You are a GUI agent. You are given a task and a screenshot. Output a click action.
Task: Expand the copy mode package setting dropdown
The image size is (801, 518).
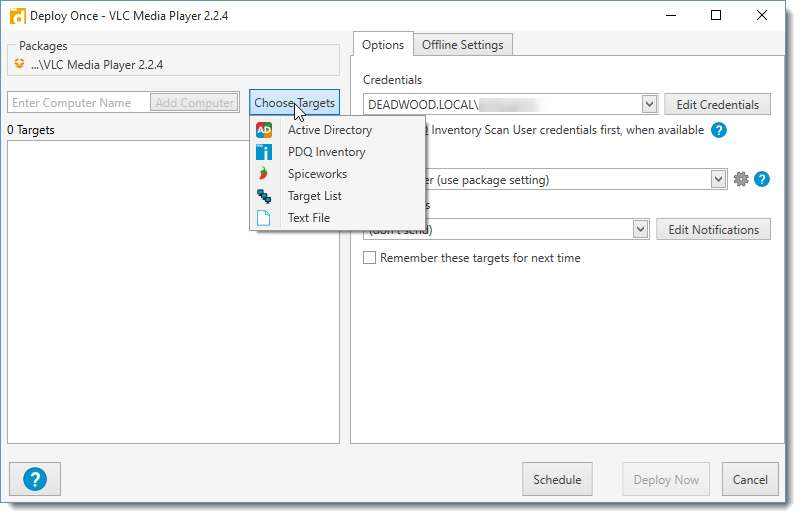(718, 179)
